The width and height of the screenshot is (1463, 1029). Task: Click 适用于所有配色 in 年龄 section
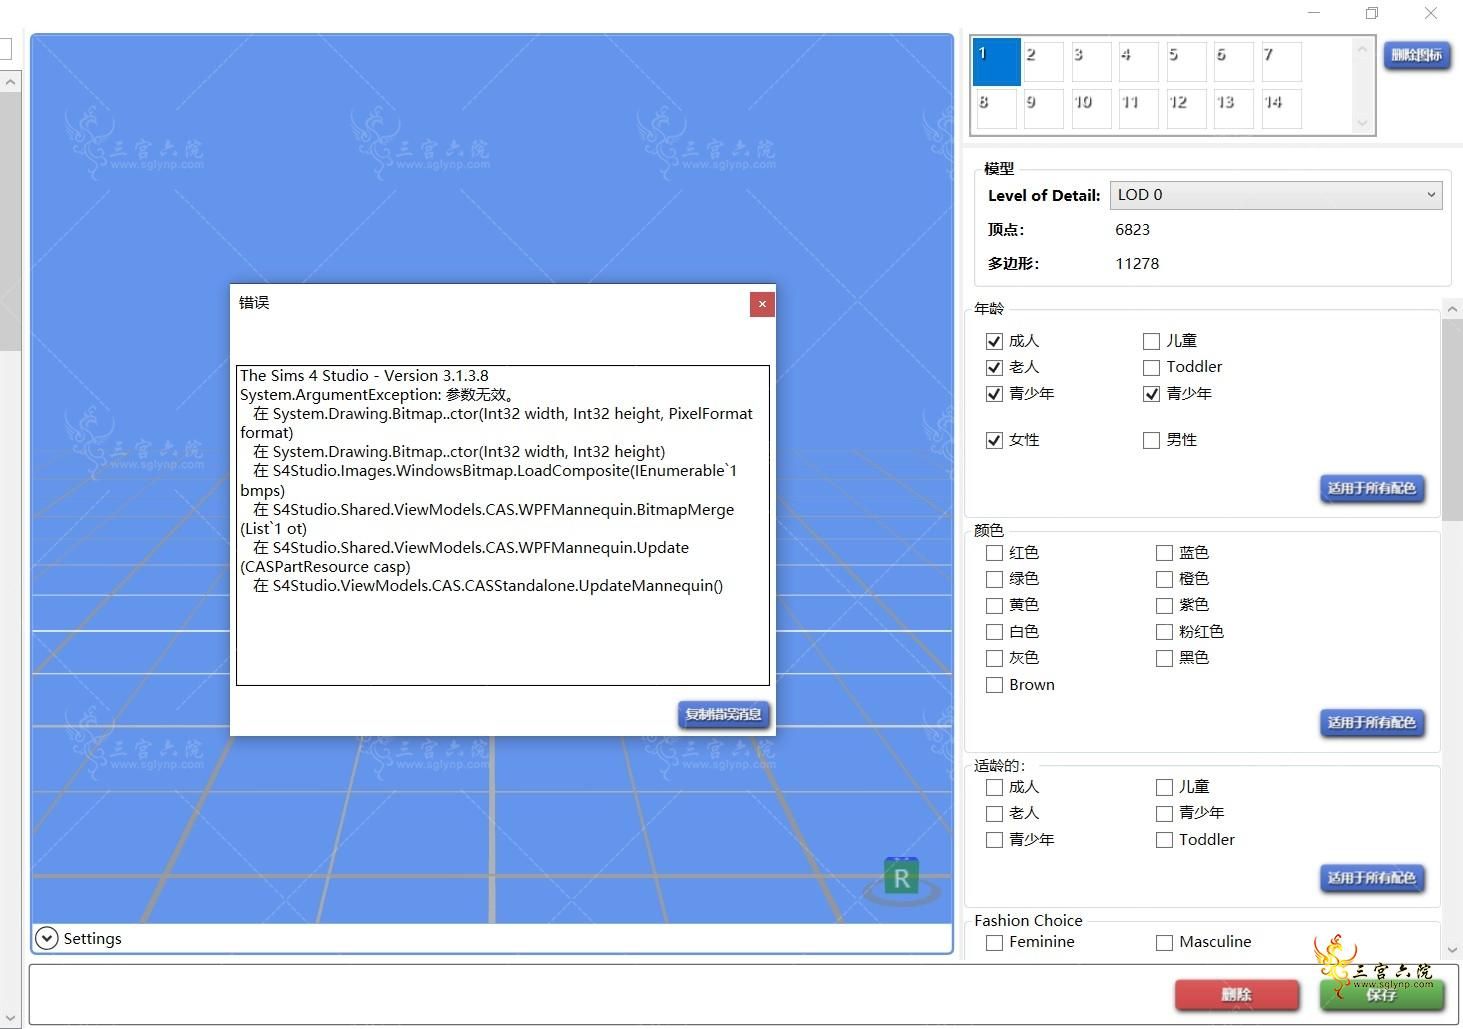coord(1372,488)
